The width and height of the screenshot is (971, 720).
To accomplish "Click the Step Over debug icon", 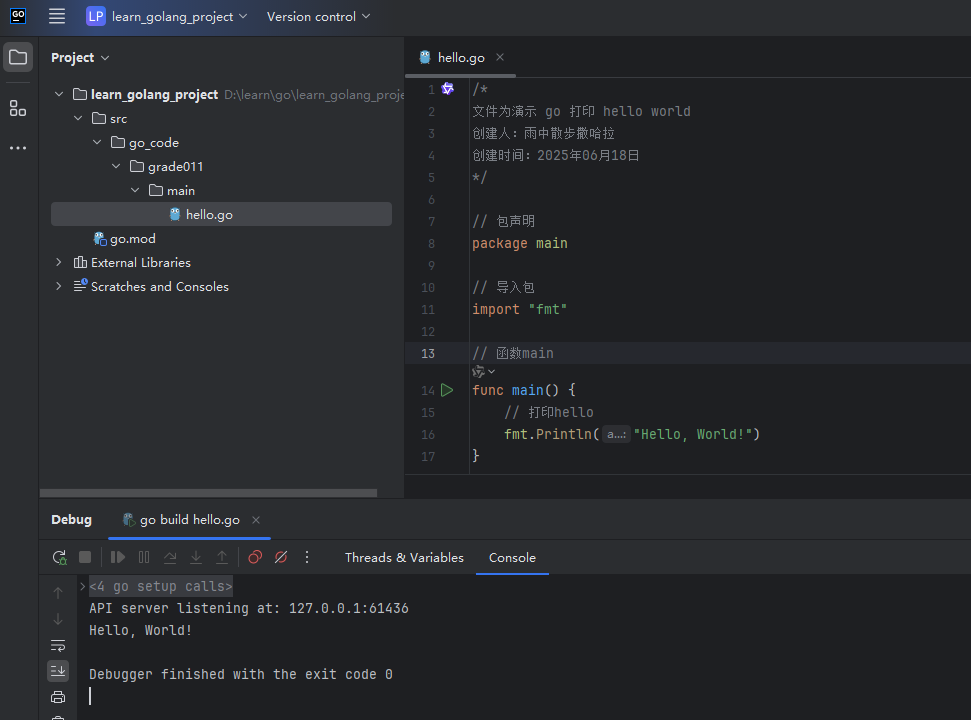I will pos(170,557).
